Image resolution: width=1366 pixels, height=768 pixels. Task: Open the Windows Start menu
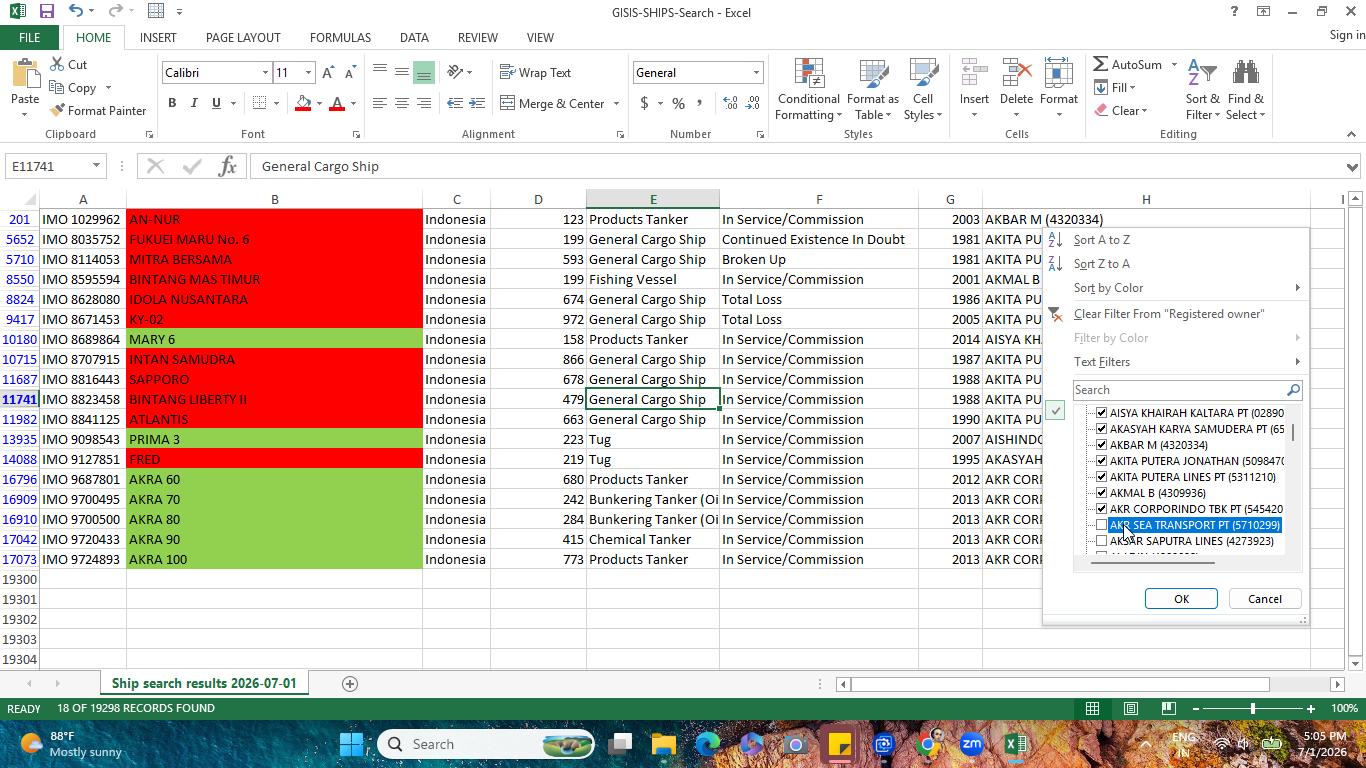tap(352, 744)
